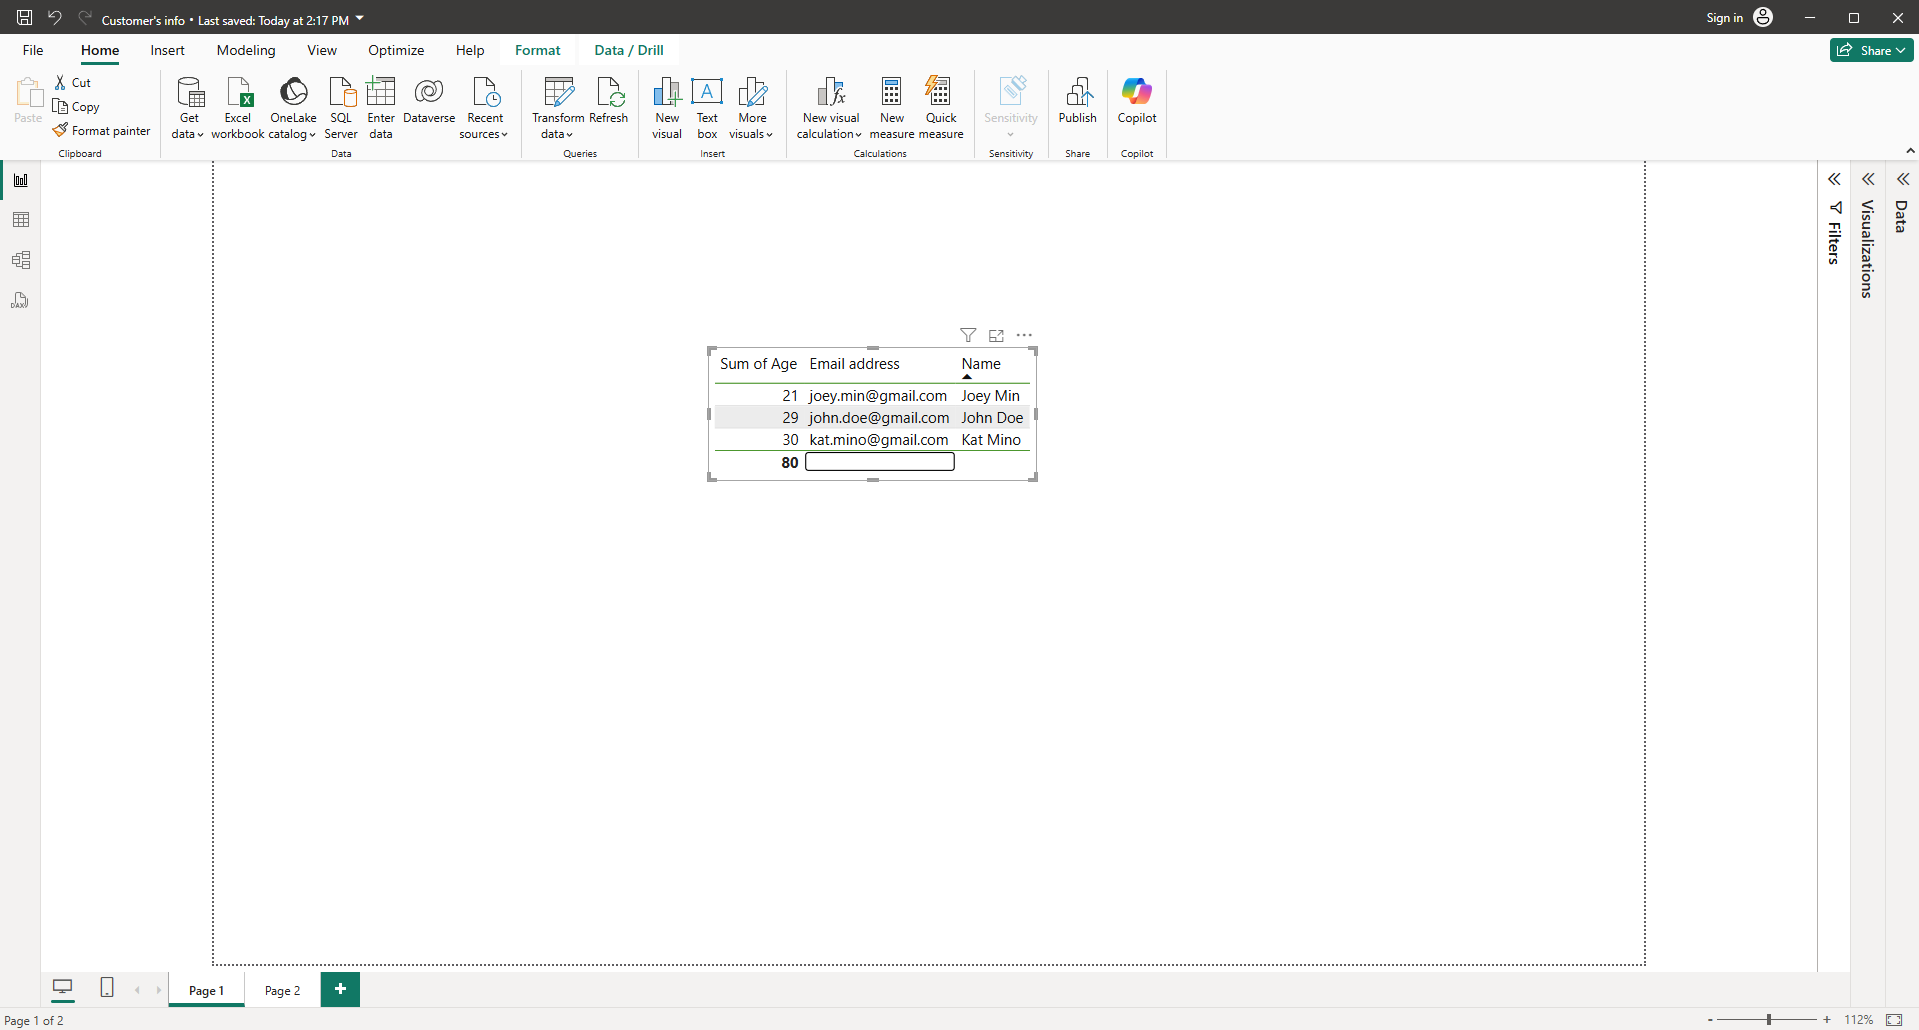Open the Modeling ribbon tab

pos(246,50)
